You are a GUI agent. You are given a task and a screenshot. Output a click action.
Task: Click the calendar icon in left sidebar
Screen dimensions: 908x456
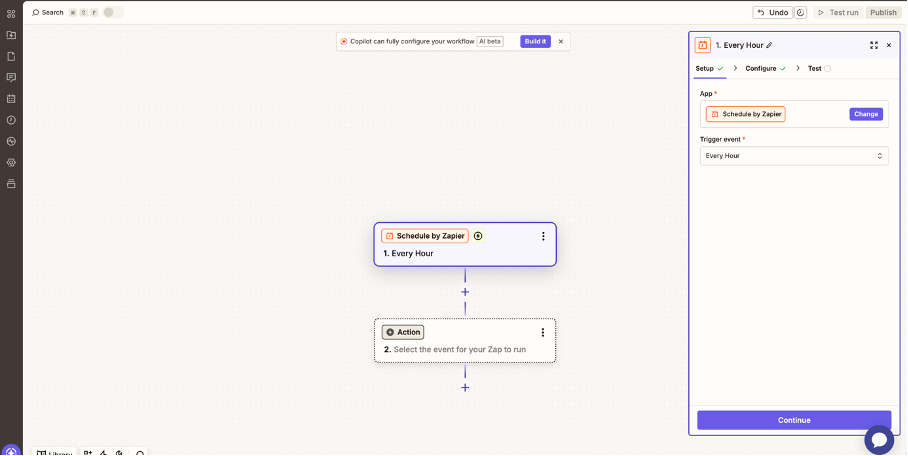click(11, 99)
